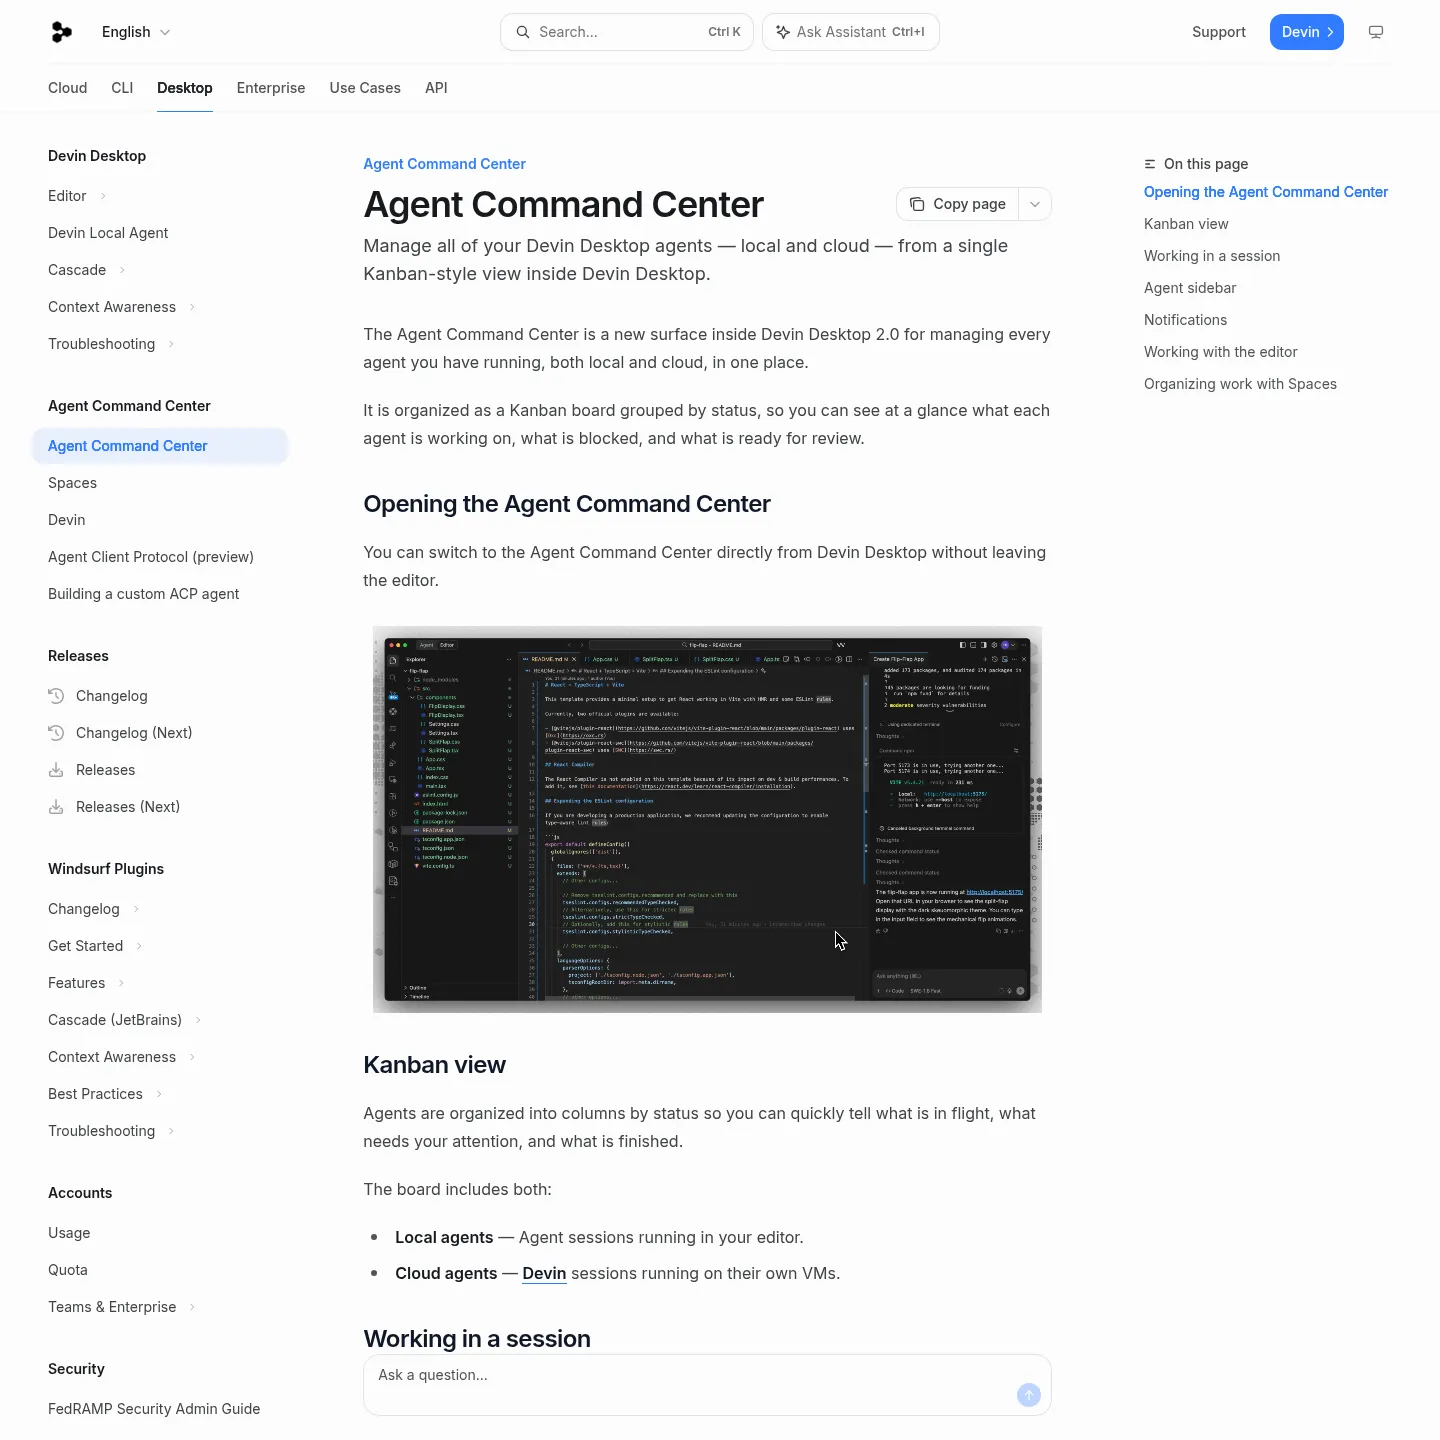Open Devin Local Agent page
Viewport: 1440px width, 1440px height.
pos(108,233)
